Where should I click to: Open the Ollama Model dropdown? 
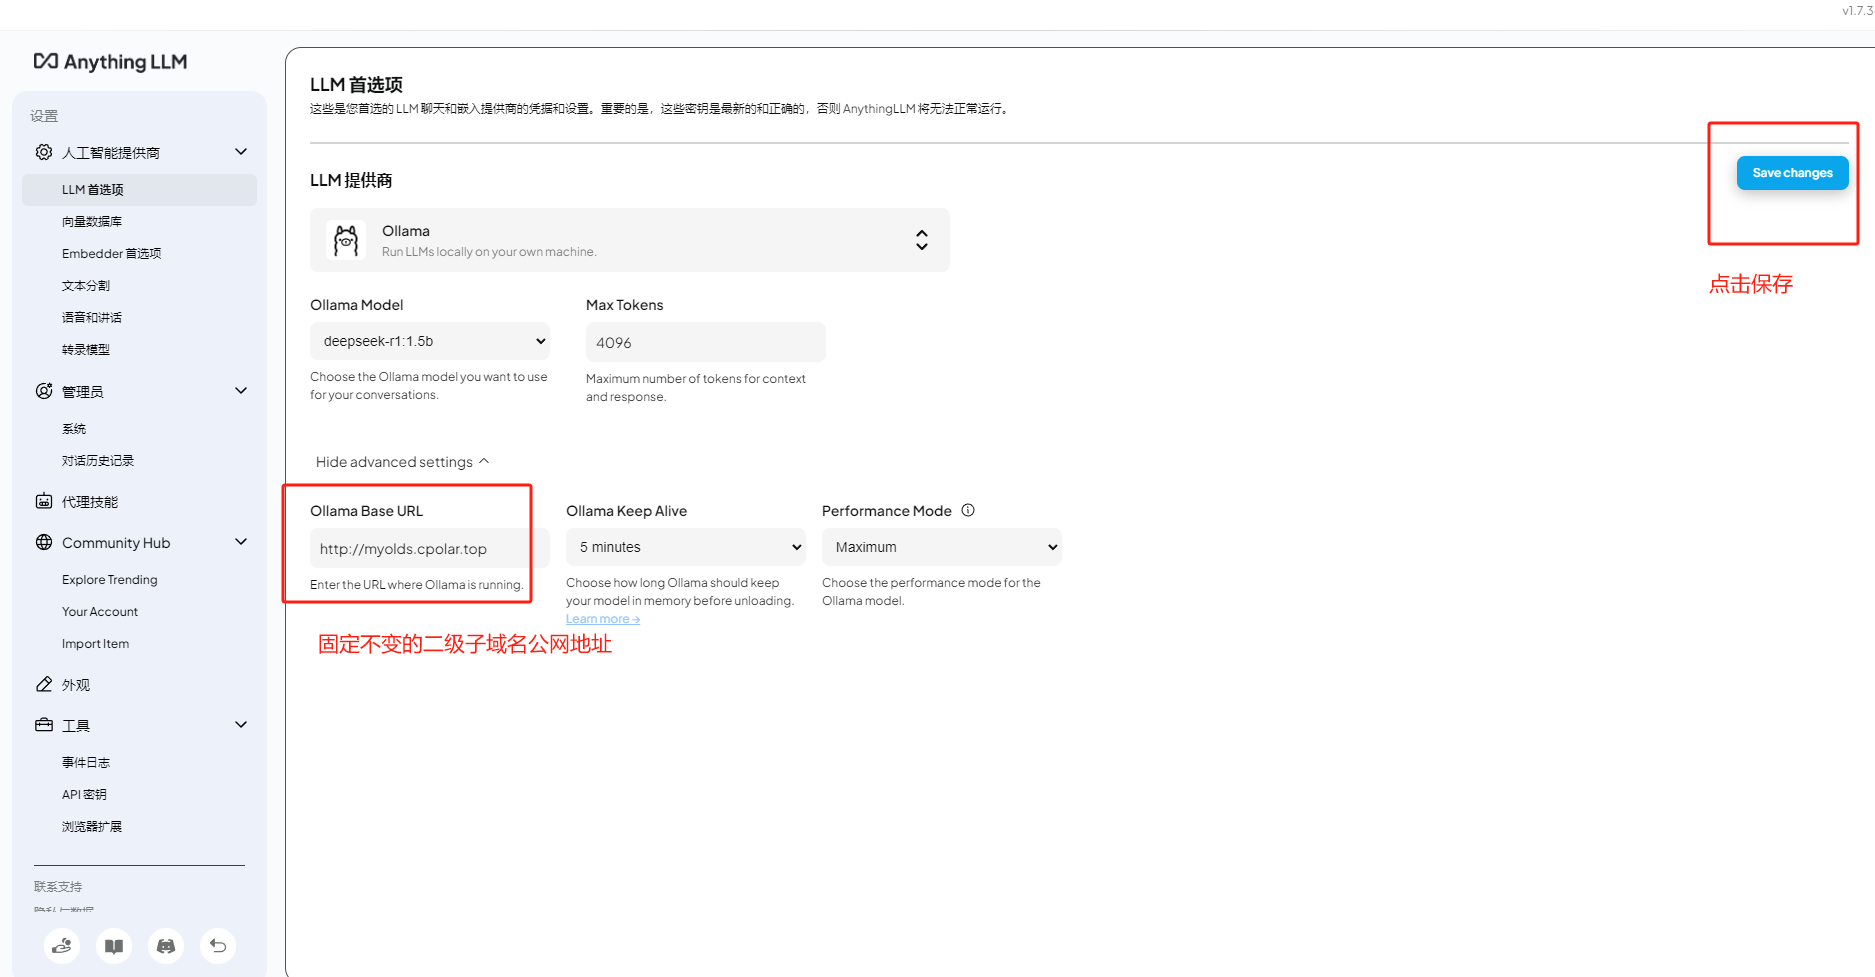tap(430, 341)
